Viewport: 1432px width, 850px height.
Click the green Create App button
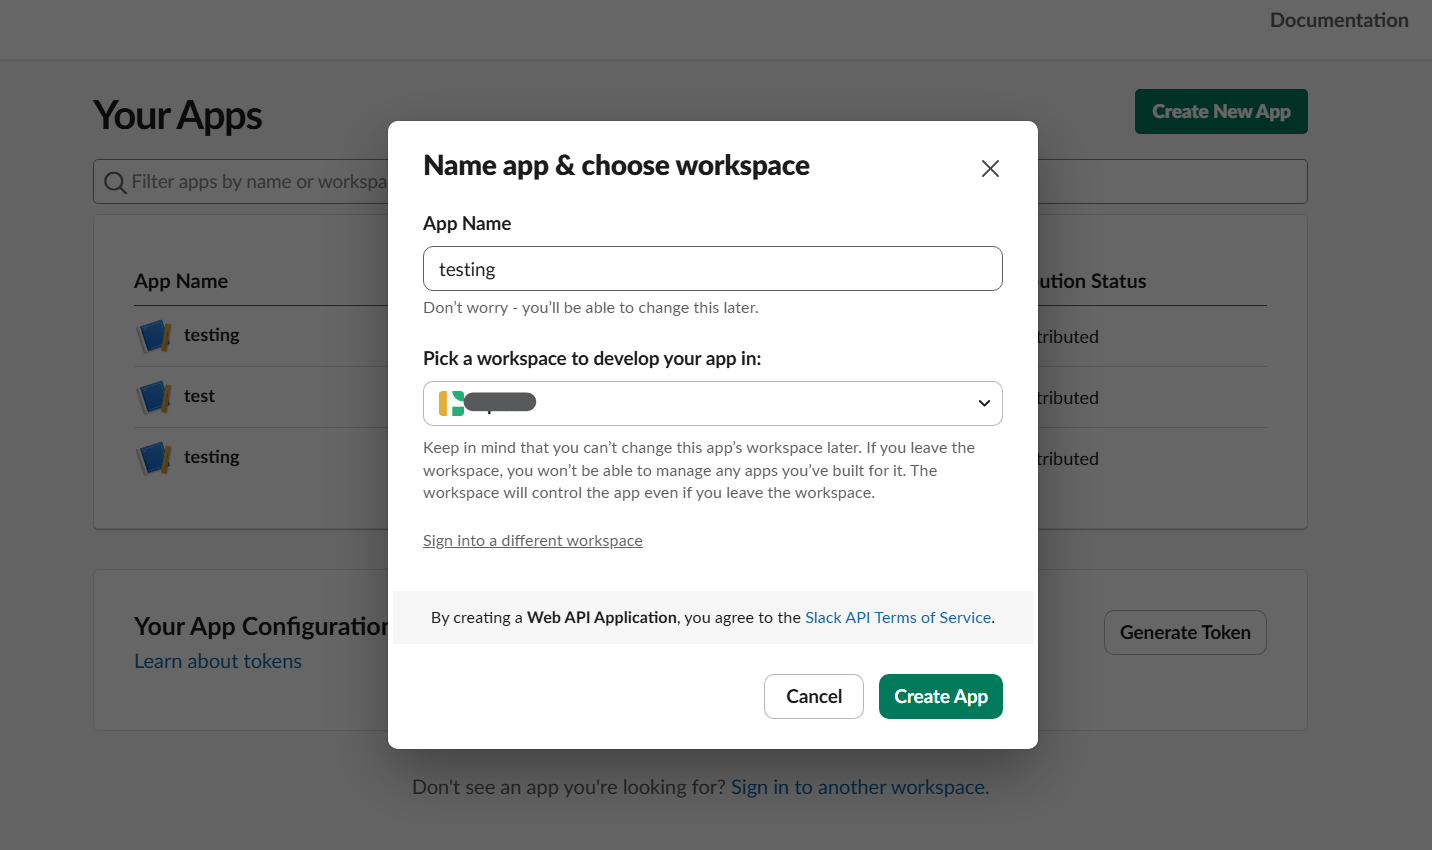[x=940, y=696]
